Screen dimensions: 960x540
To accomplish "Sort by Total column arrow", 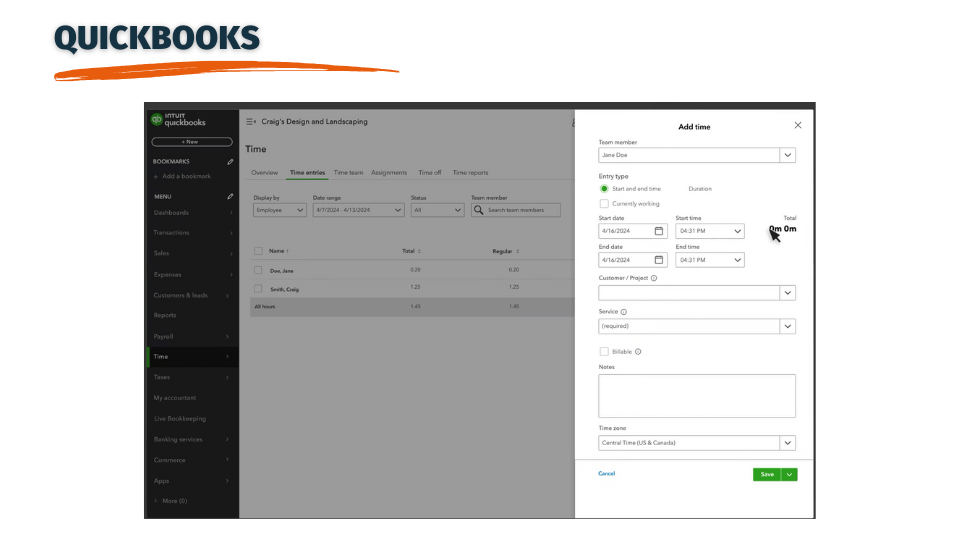I will [x=419, y=251].
